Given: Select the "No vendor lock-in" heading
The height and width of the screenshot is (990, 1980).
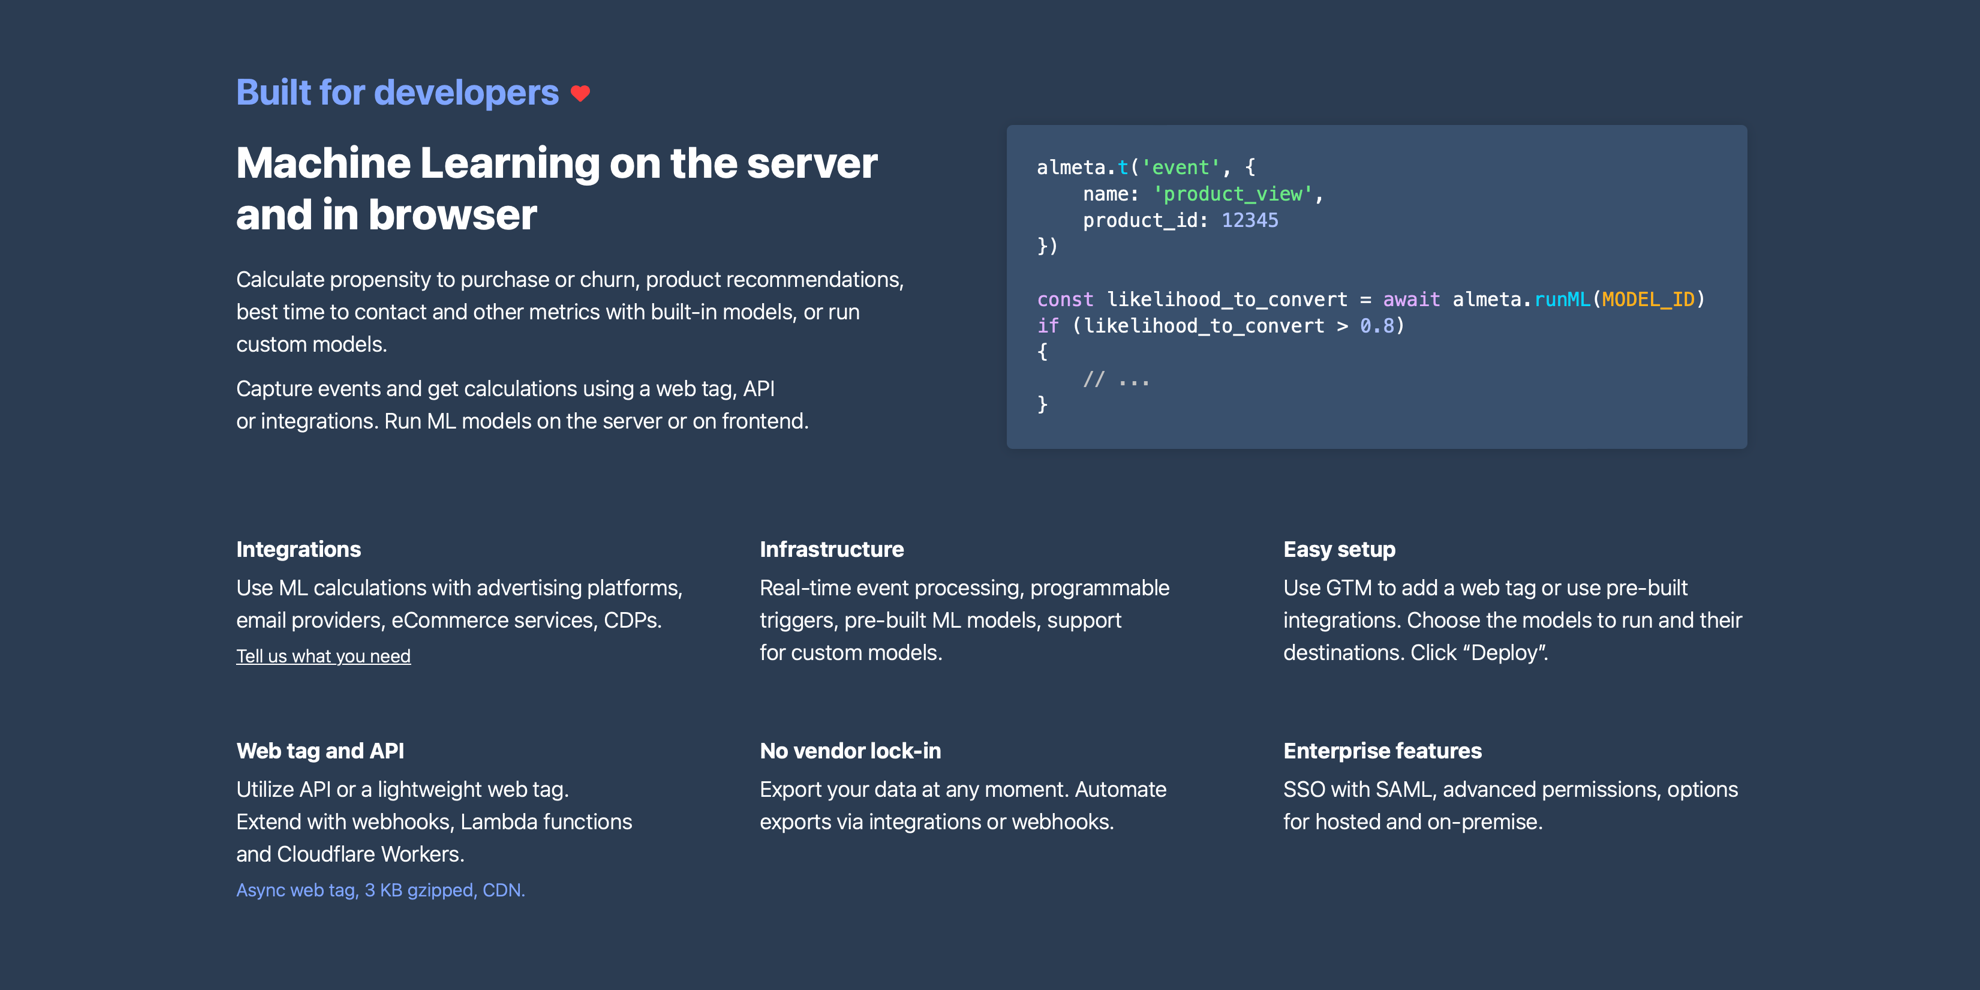Looking at the screenshot, I should coord(850,750).
